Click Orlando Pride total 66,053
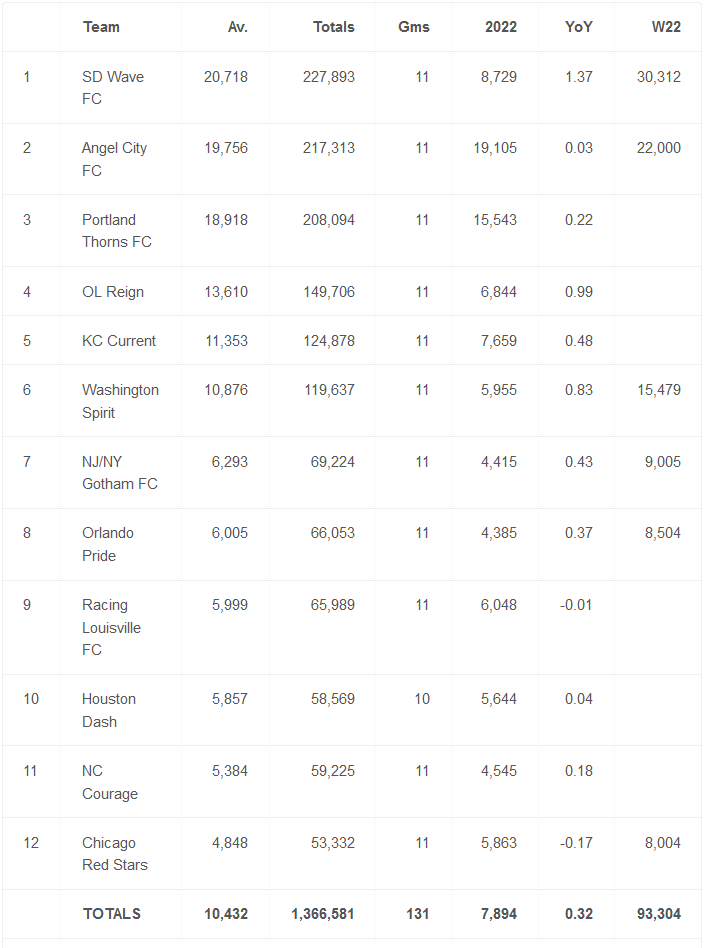Viewport: 705px width, 948px height. (x=333, y=533)
